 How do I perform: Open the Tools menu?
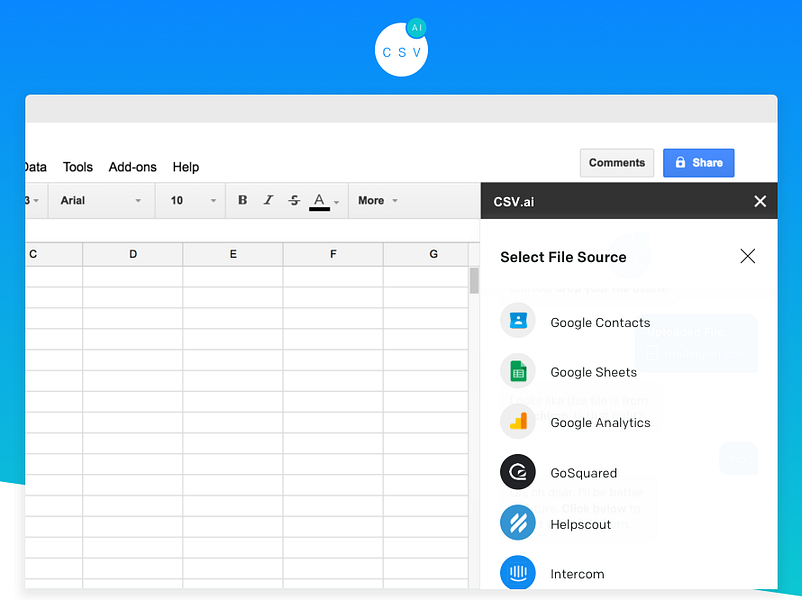click(x=77, y=167)
